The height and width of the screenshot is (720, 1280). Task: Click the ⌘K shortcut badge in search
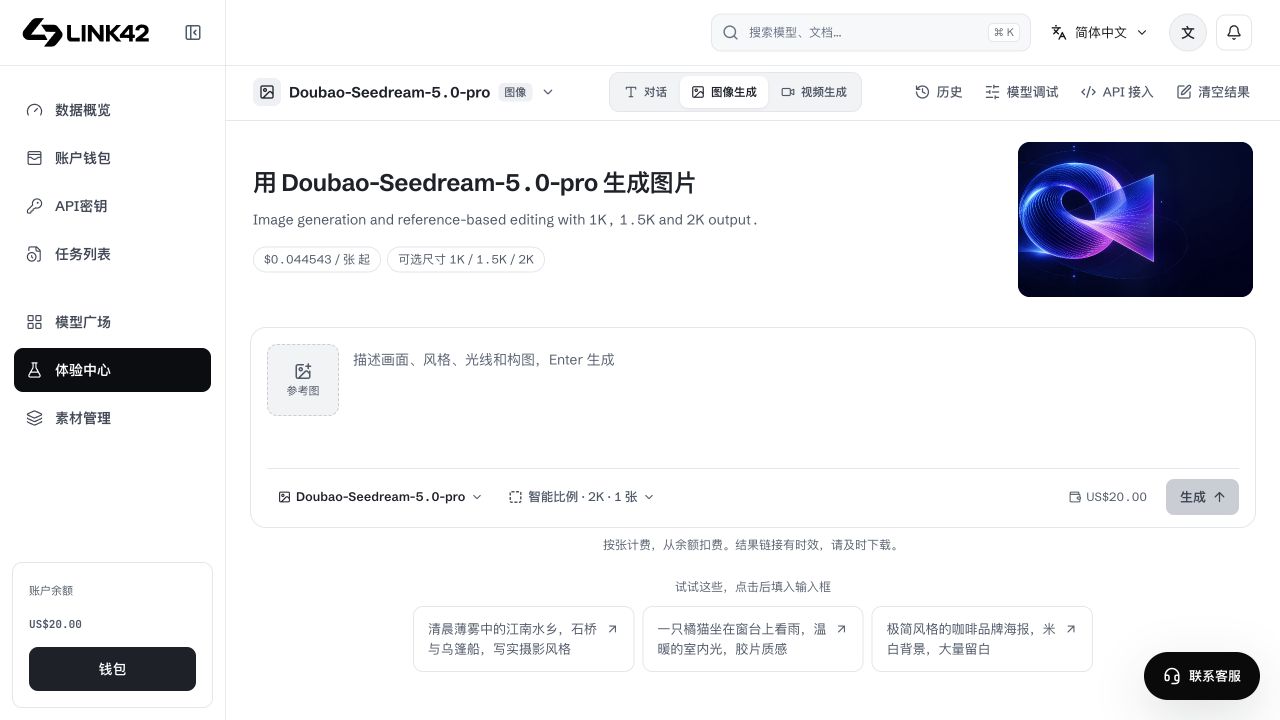(x=1004, y=32)
